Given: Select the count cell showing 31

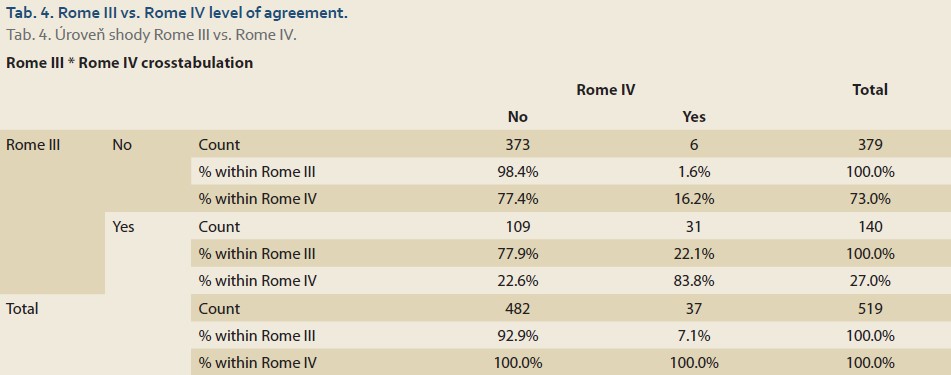Looking at the screenshot, I should point(694,226).
